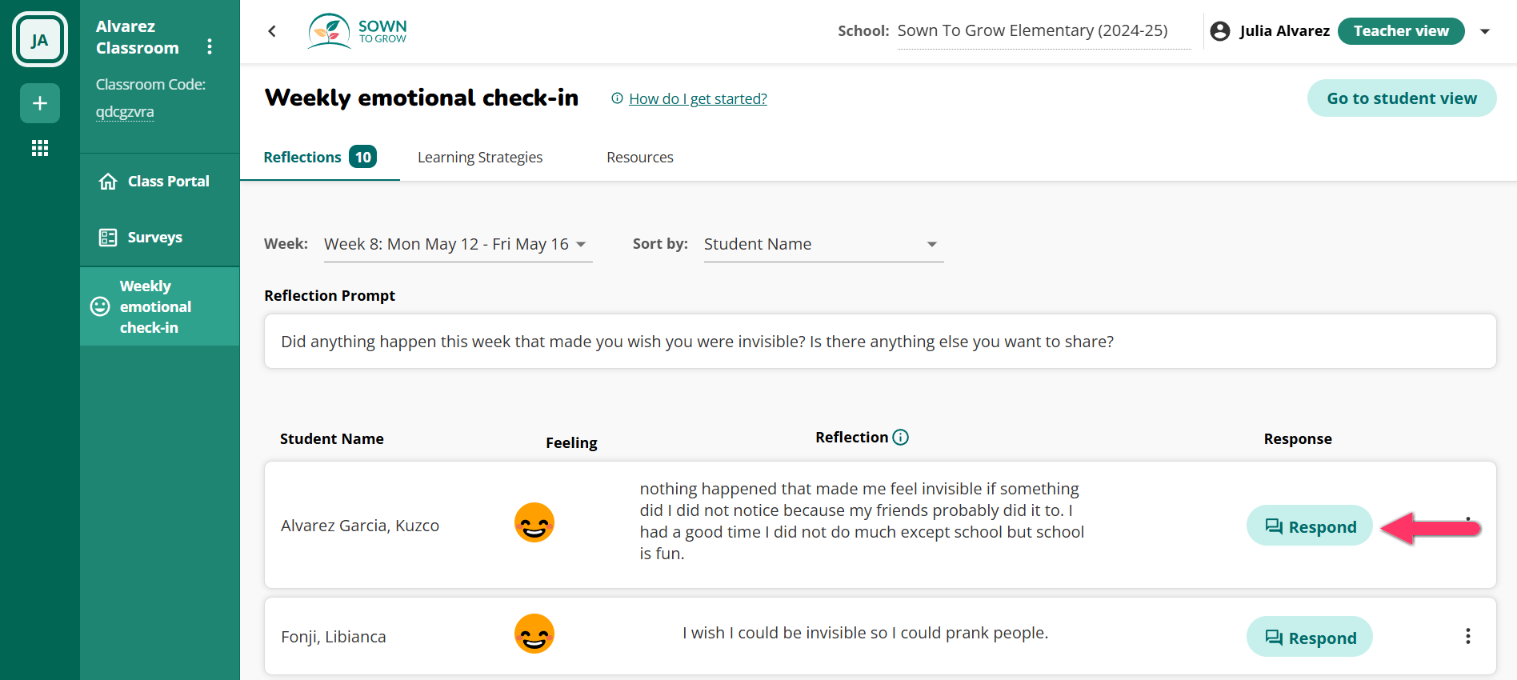The image size is (1517, 680).
Task: Click the Go to student view button
Action: point(1401,98)
